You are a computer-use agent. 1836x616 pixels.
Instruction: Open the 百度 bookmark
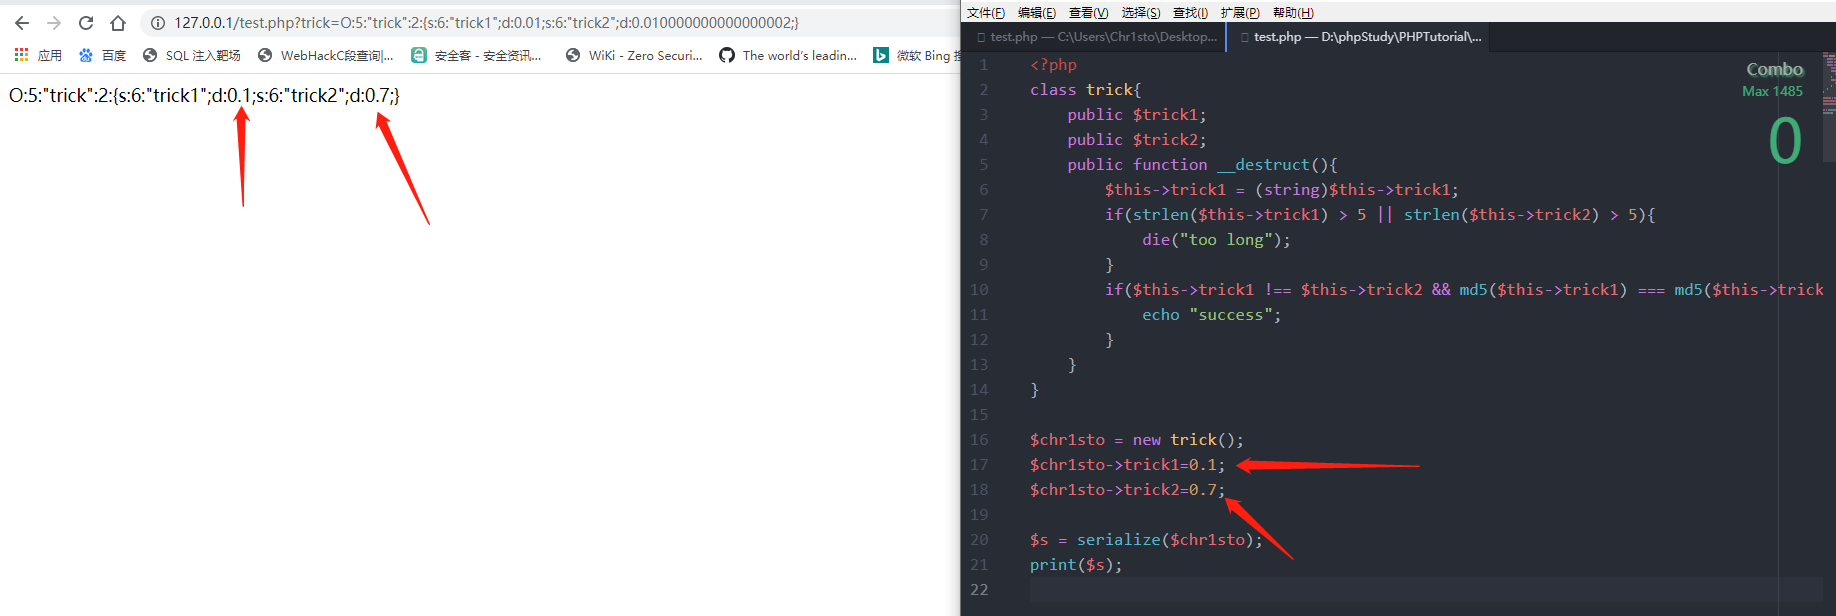[x=102, y=55]
